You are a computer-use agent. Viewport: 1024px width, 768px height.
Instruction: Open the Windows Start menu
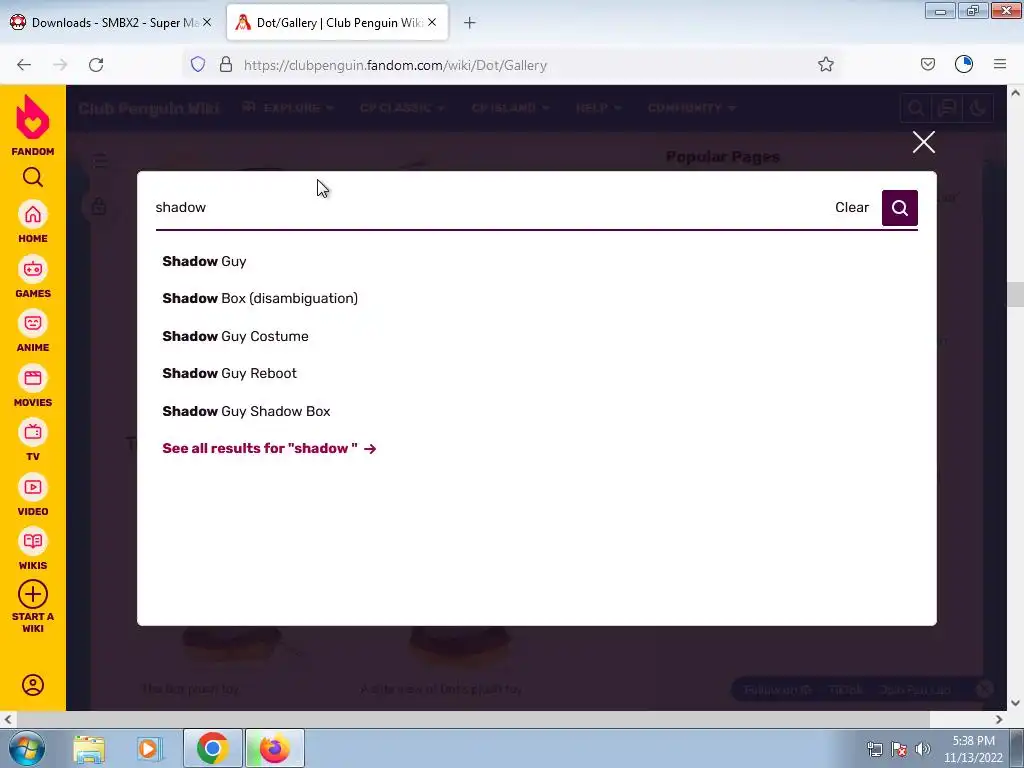26,748
